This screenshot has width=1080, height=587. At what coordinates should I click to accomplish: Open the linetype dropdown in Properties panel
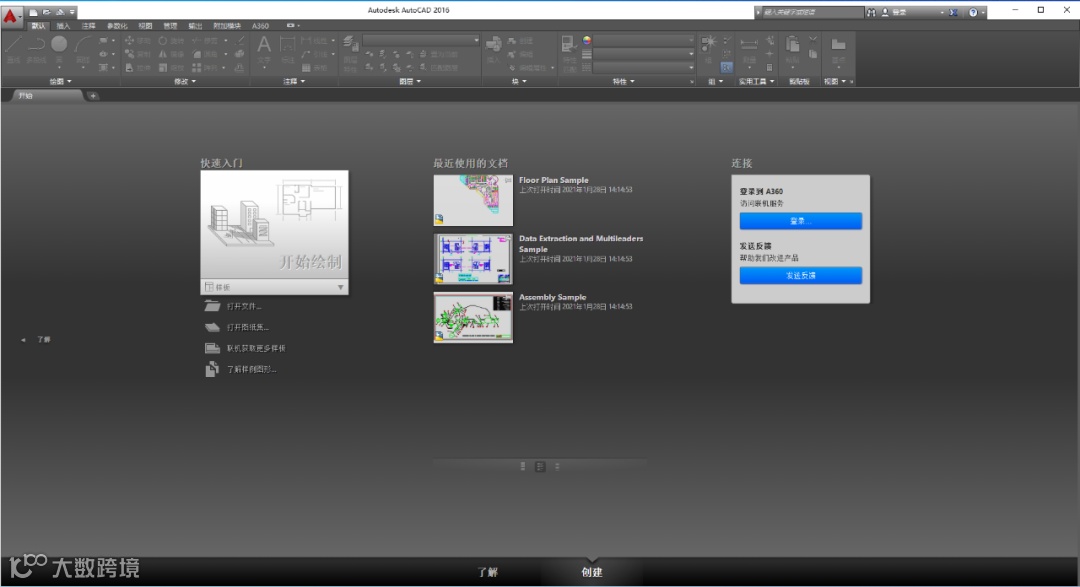643,68
